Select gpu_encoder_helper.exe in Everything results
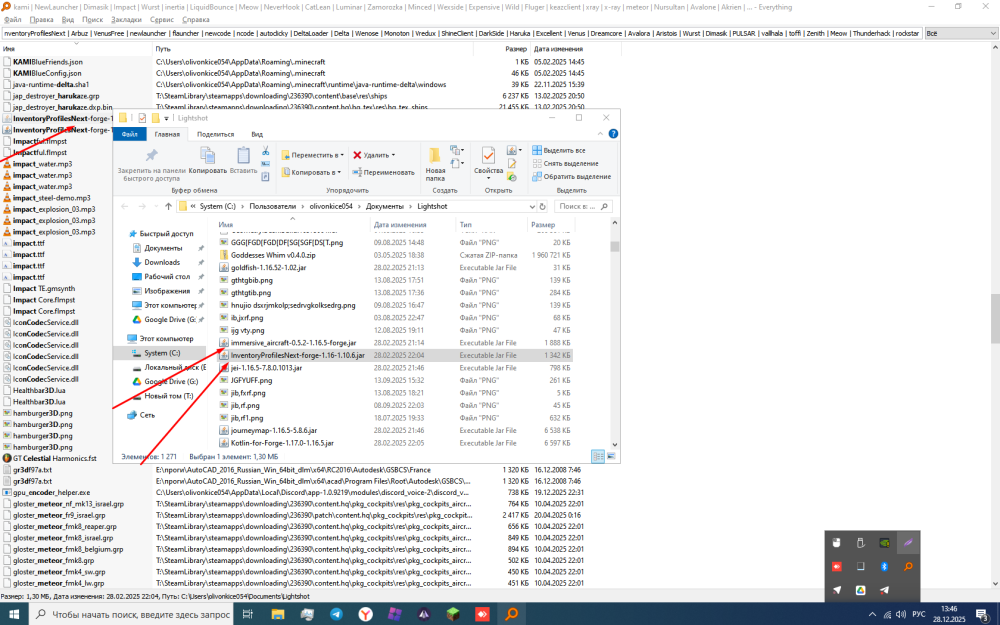This screenshot has width=1000, height=625. click(52, 492)
